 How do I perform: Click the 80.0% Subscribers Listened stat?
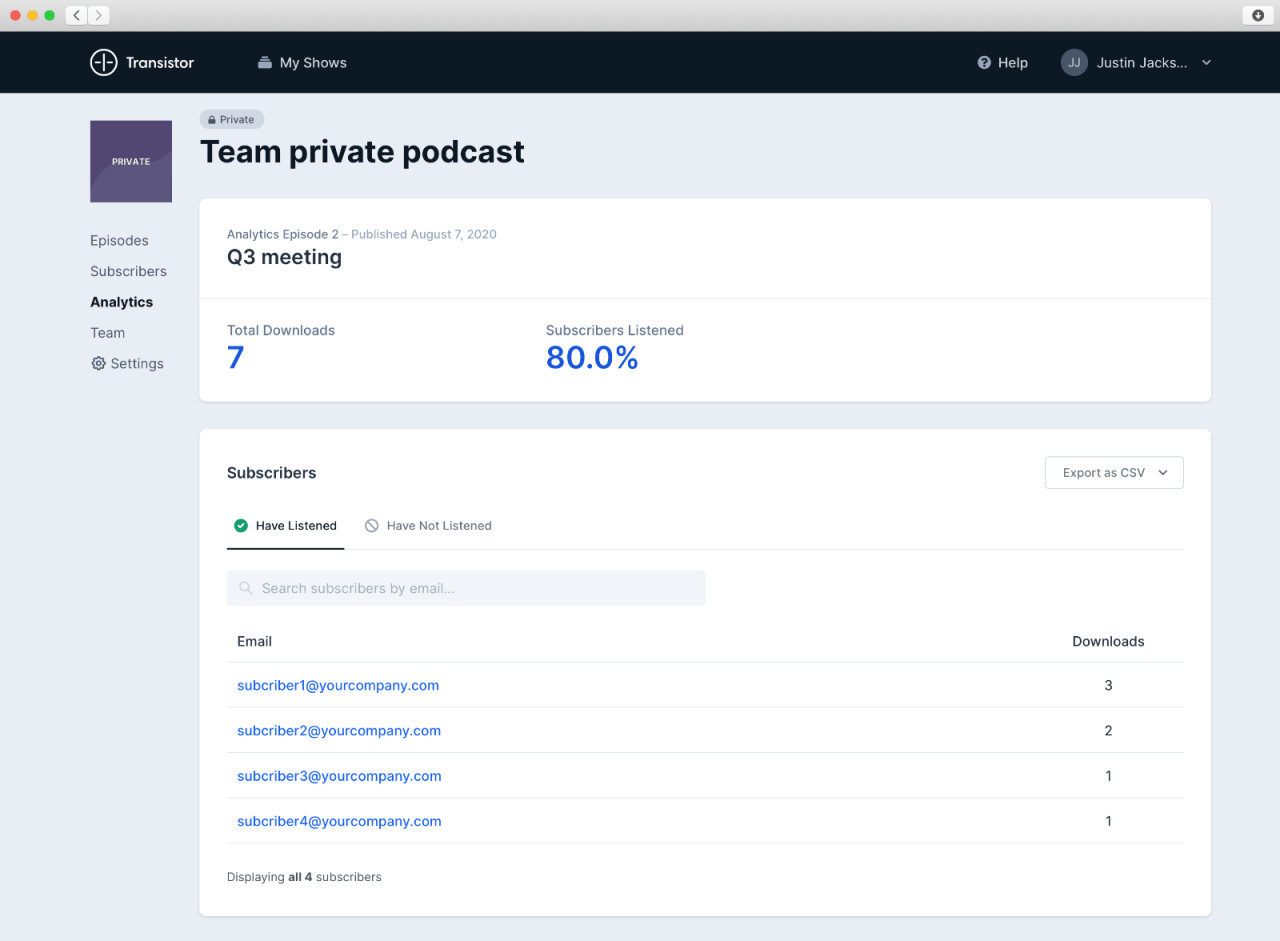point(592,357)
